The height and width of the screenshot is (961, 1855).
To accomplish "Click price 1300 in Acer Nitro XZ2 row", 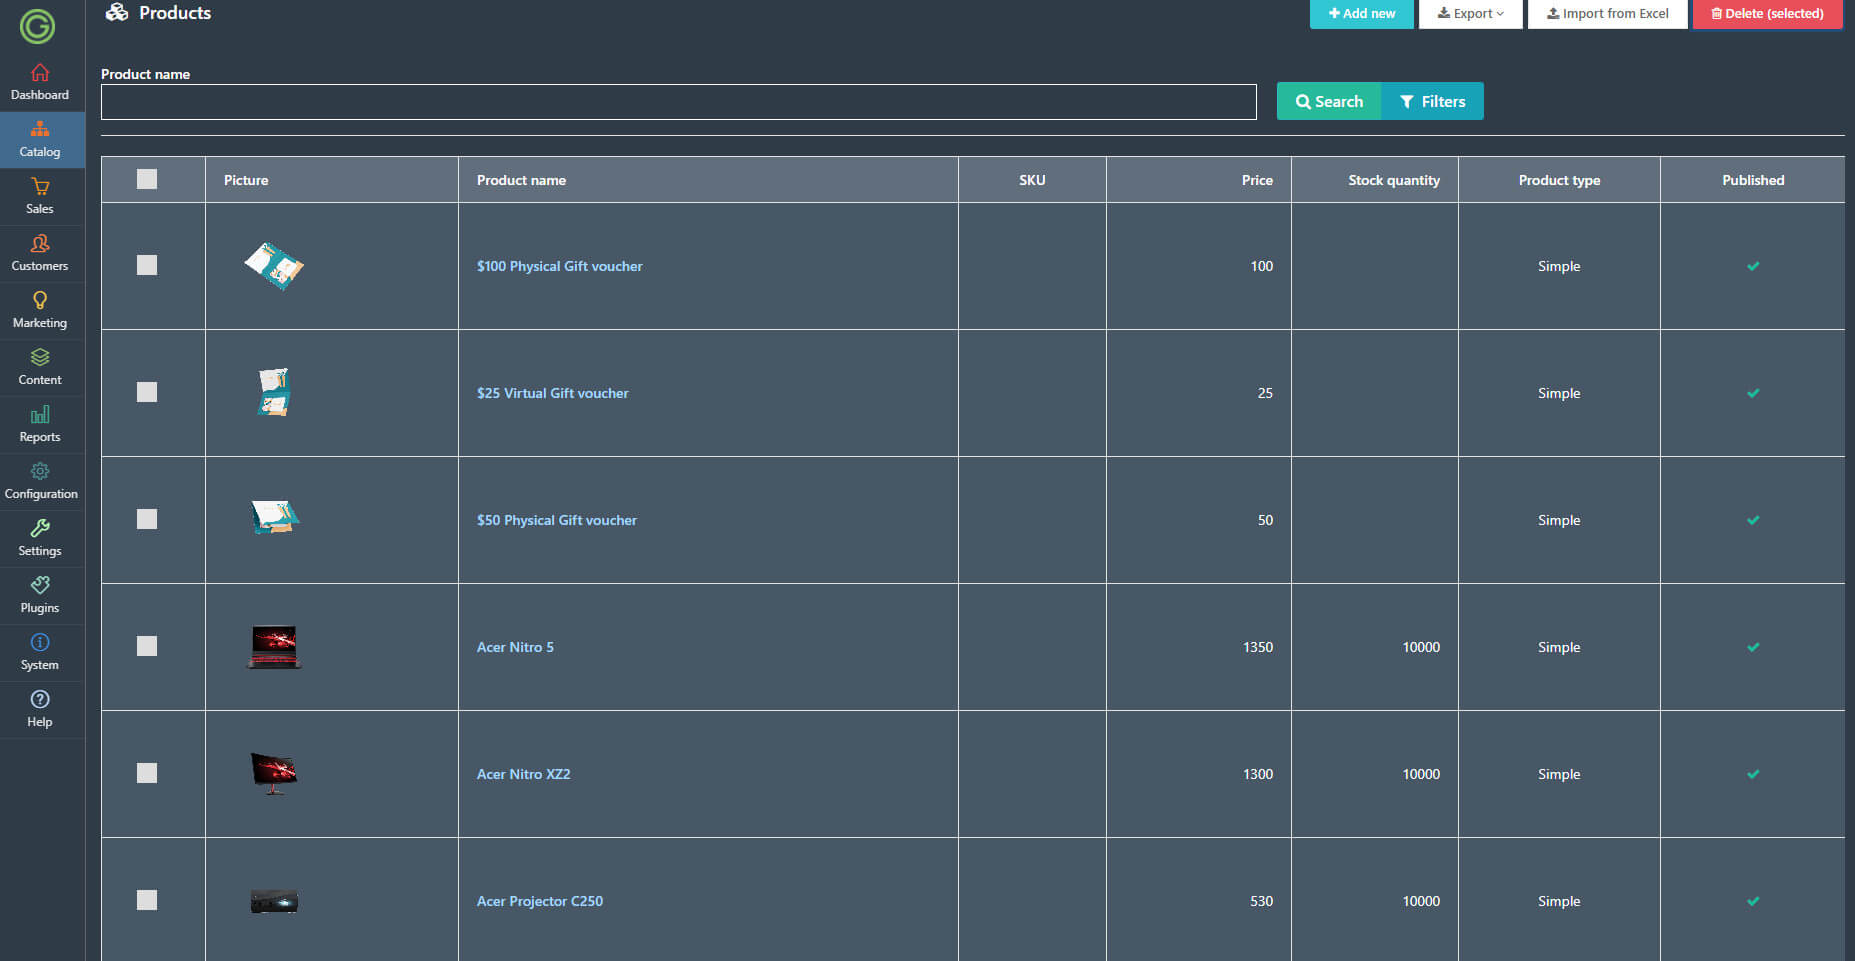I will coord(1258,774).
